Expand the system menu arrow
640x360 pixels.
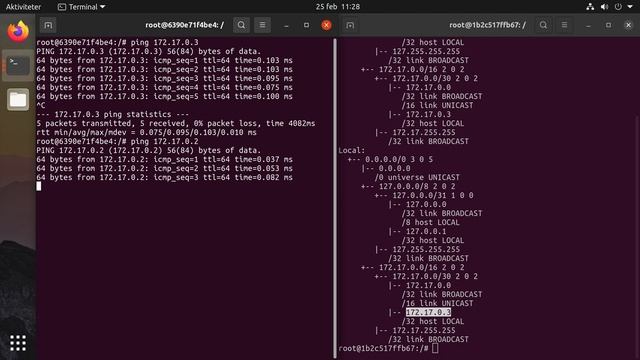tap(630, 7)
